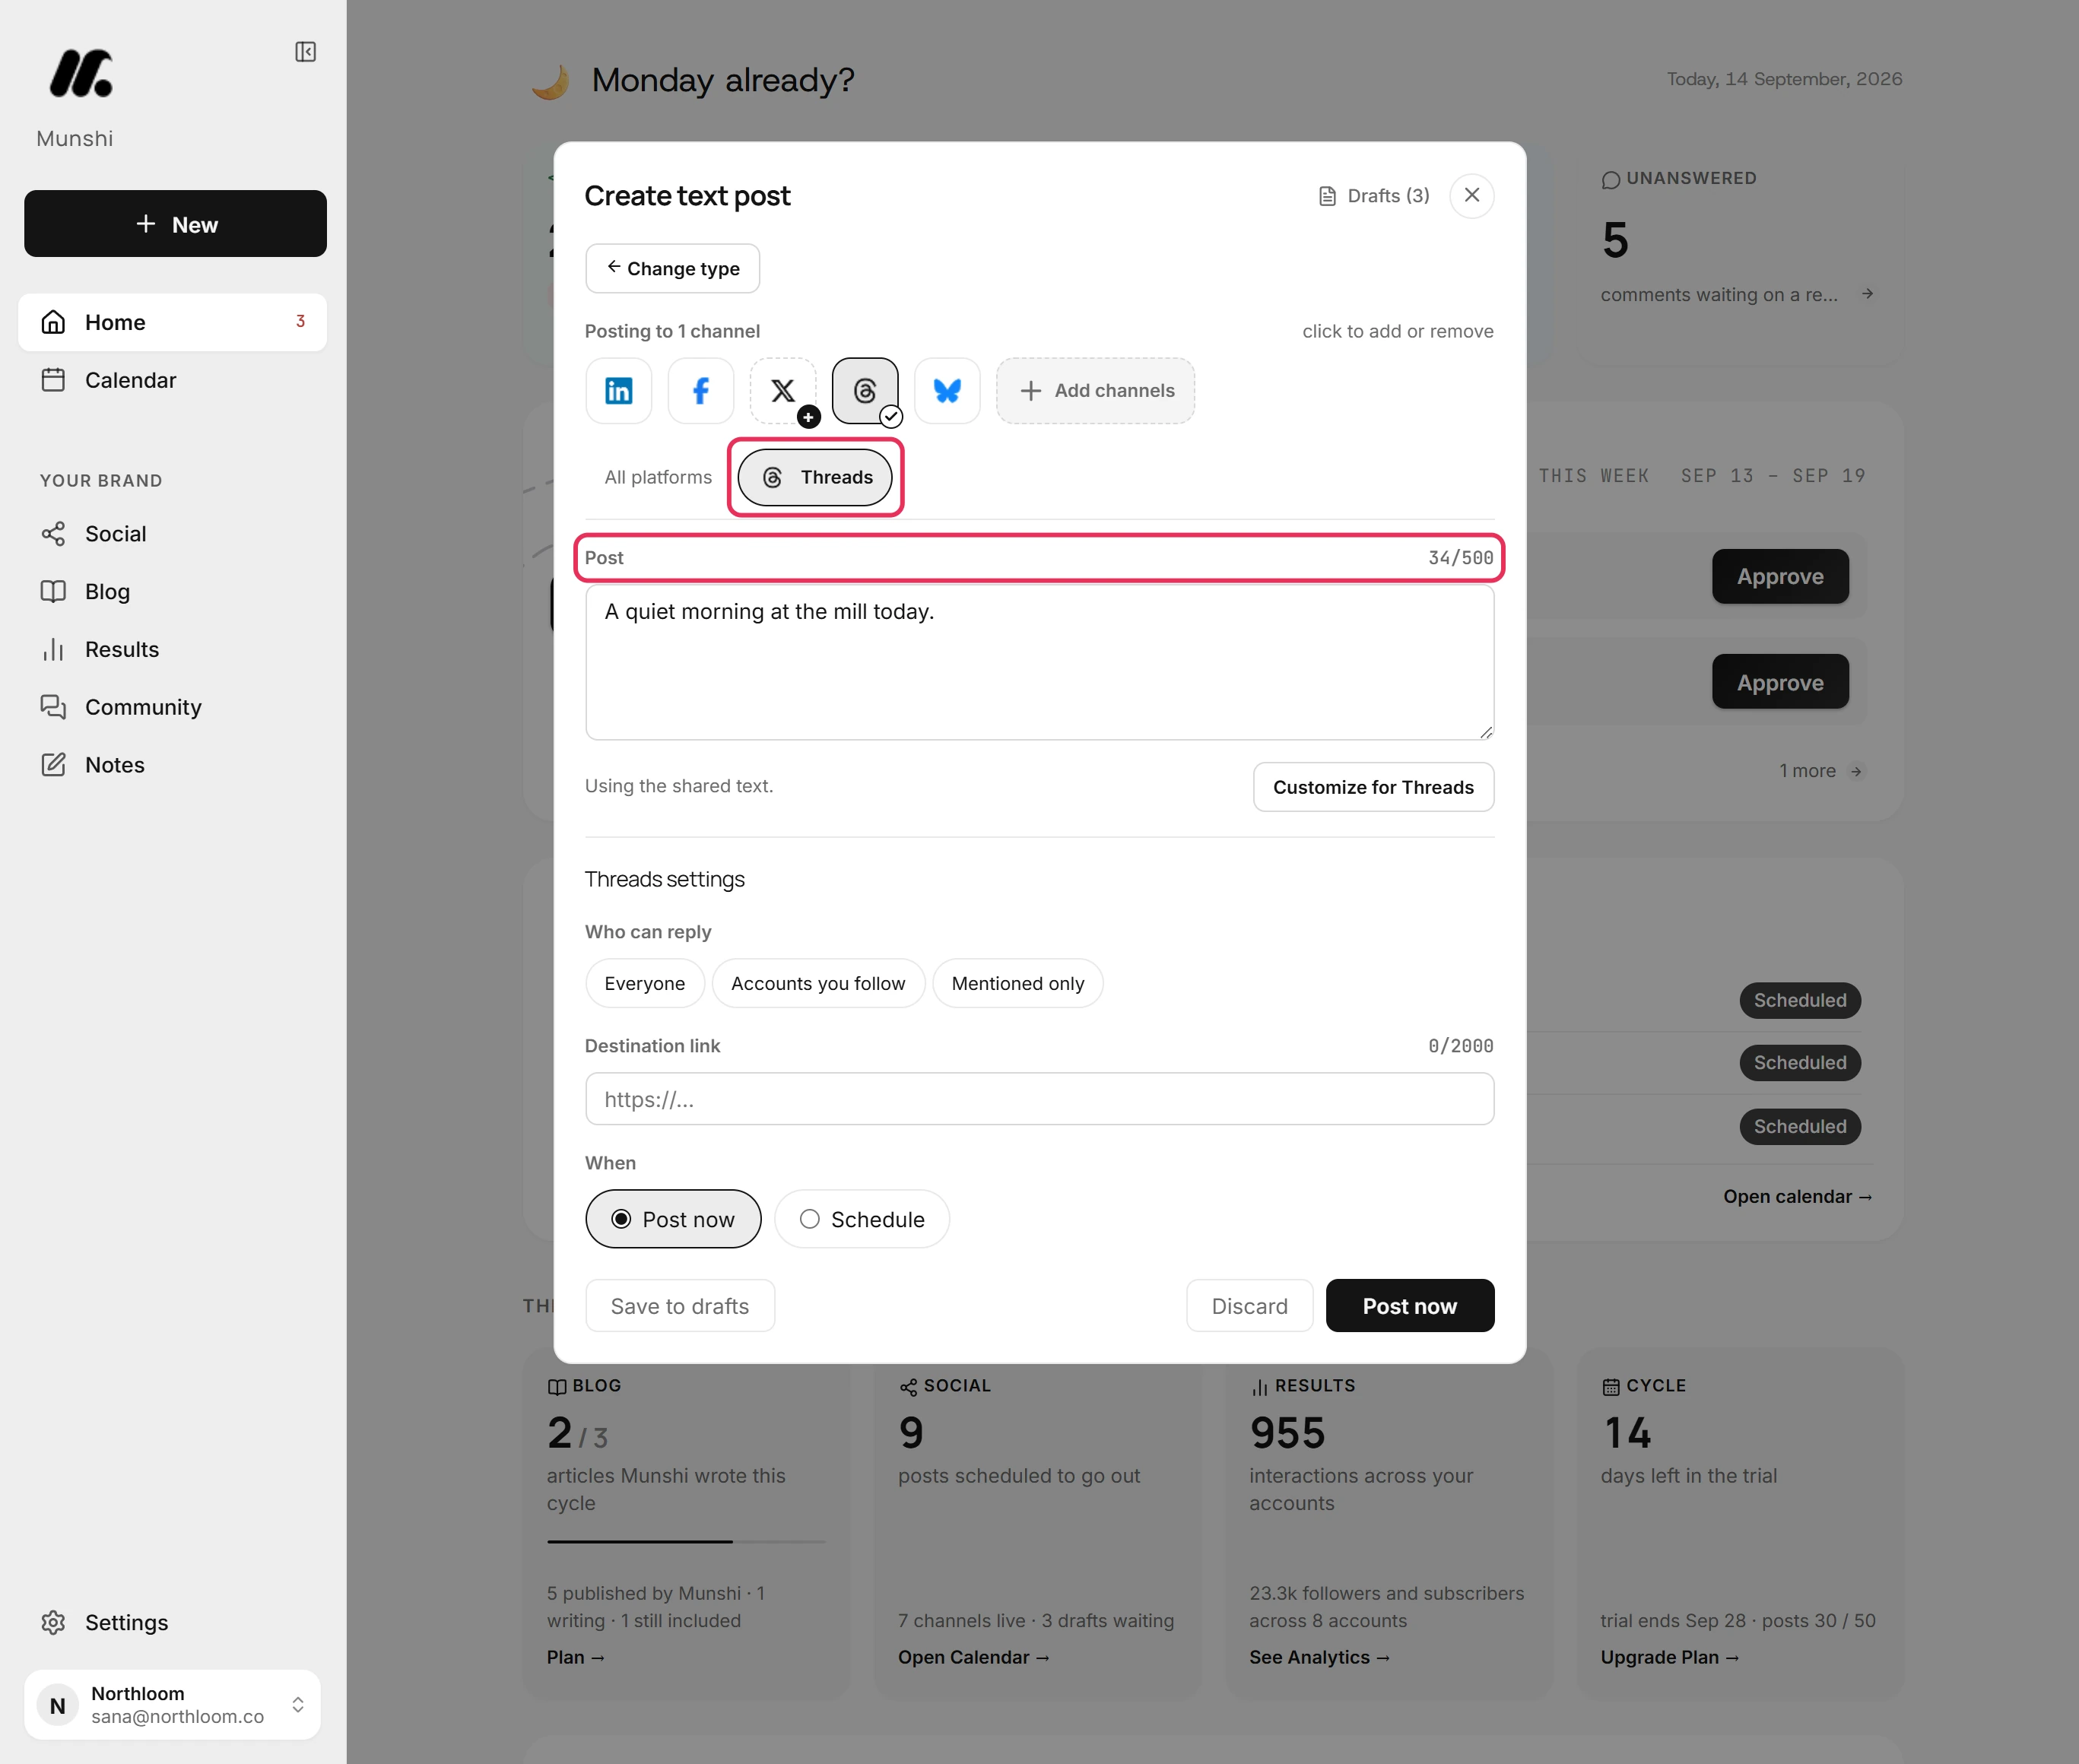Toggle the LinkedIn channel
This screenshot has height=1764, width=2079.
pos(618,391)
